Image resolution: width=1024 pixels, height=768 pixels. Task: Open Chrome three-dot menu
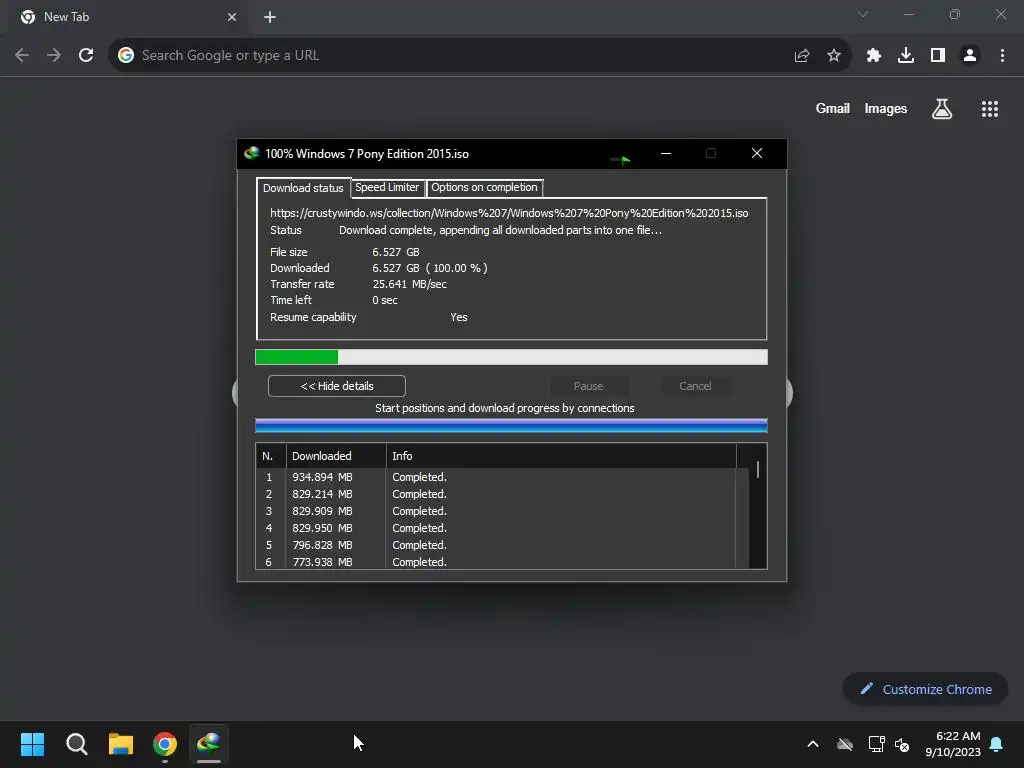tap(1002, 56)
